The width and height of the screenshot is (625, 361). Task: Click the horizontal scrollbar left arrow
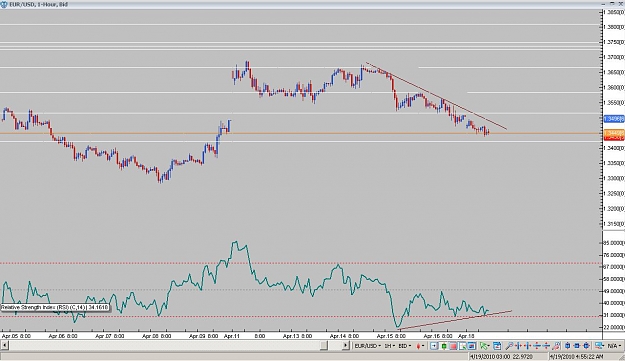[x=4, y=345]
